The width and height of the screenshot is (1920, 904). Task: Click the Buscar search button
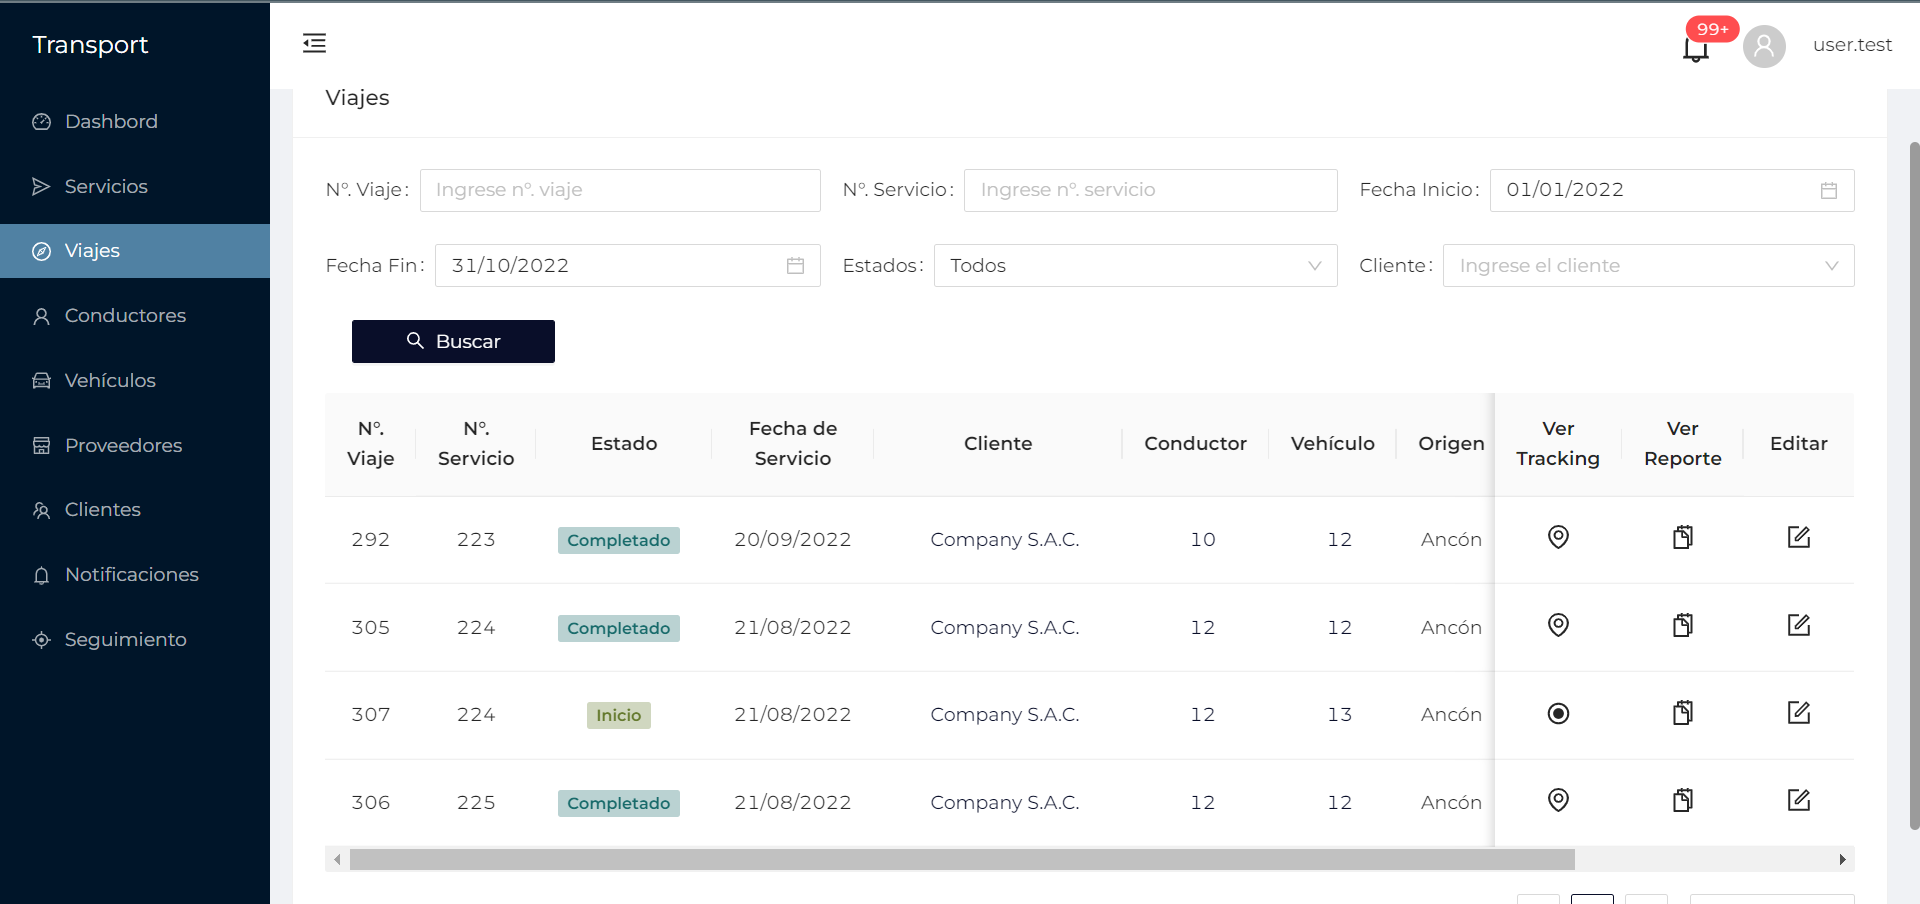click(453, 341)
